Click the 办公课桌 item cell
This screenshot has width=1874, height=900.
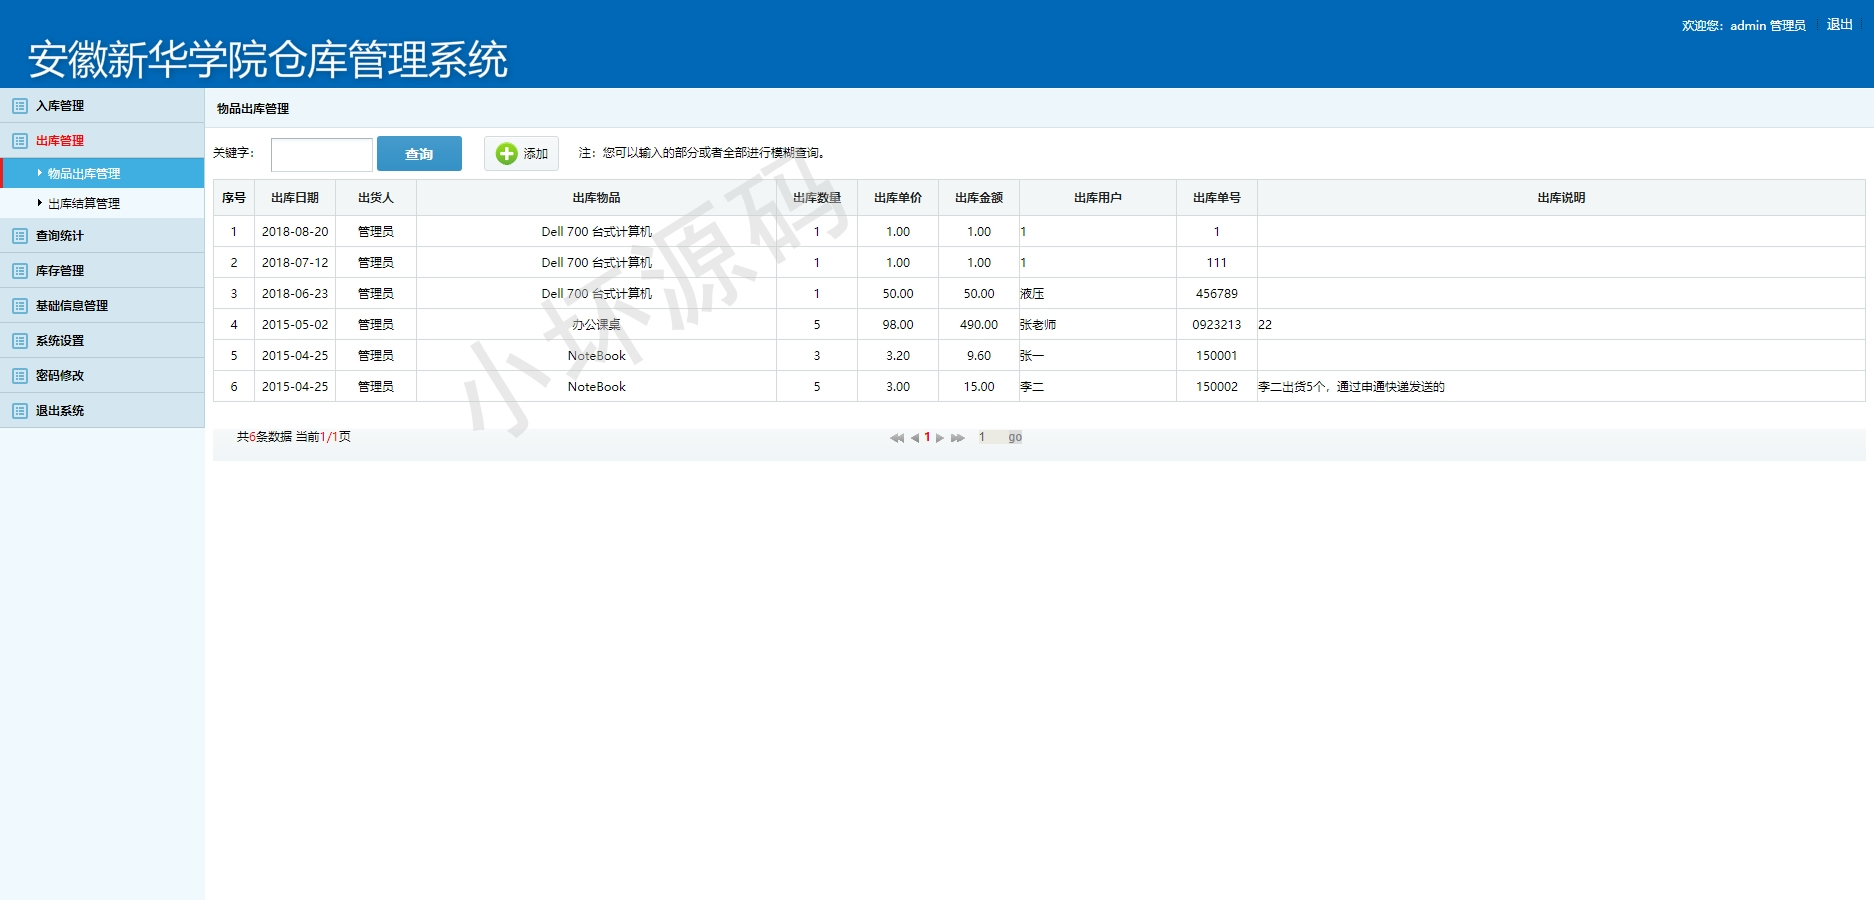pyautogui.click(x=596, y=325)
